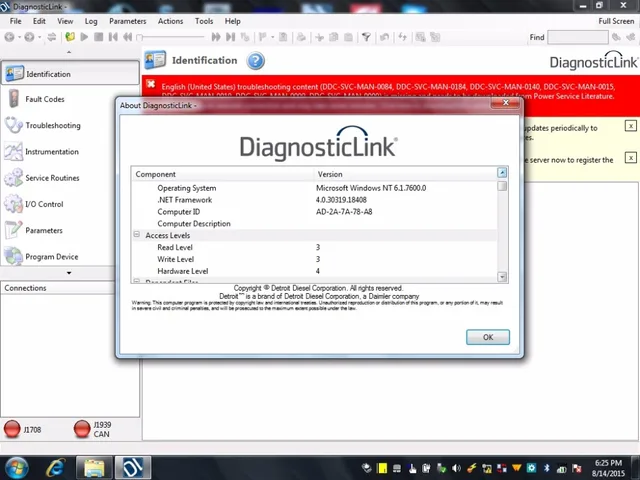This screenshot has width=640, height=480.
Task: Click in the Find input field
Action: [x=578, y=37]
